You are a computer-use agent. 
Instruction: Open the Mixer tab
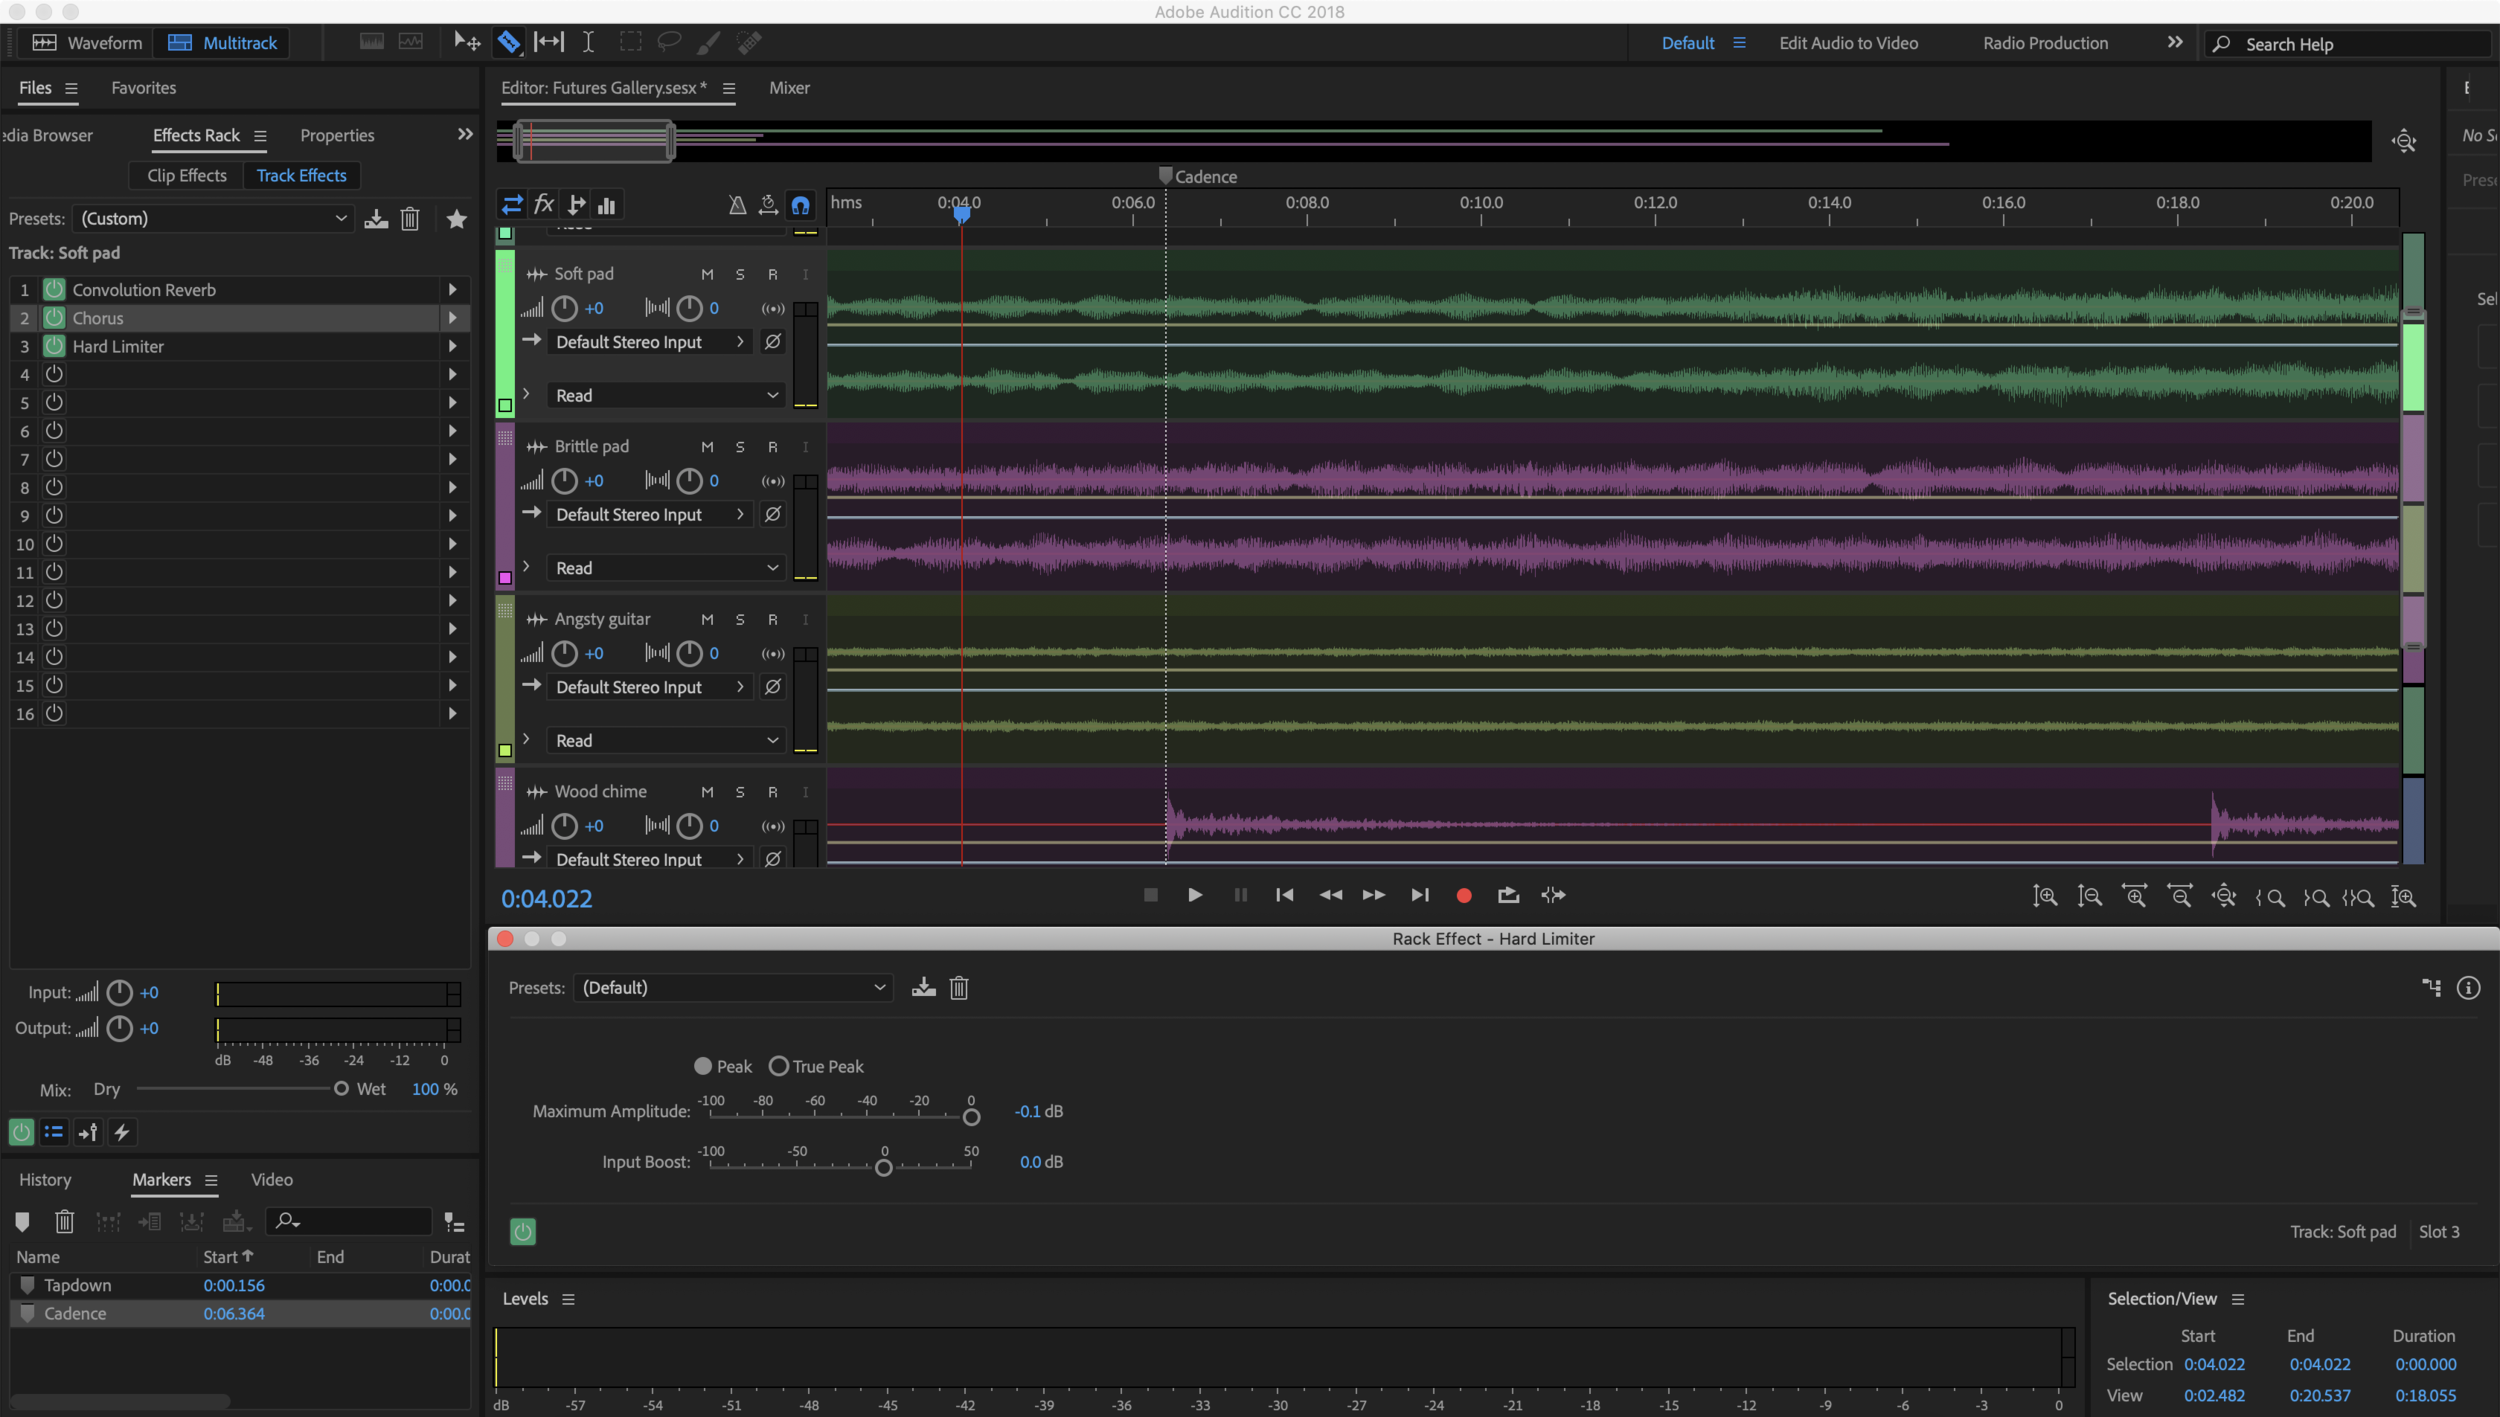[x=789, y=88]
